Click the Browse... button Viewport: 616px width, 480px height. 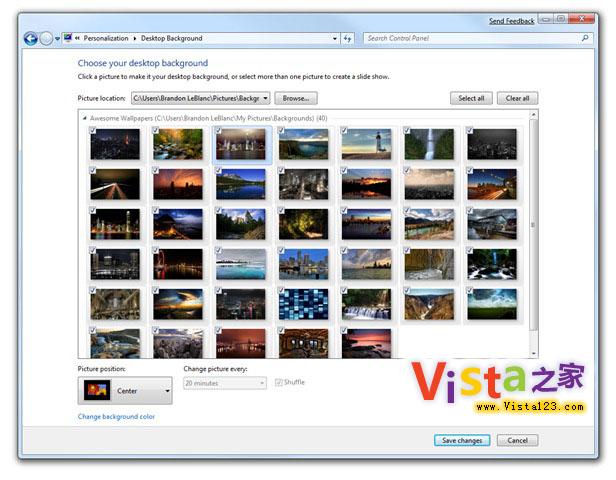point(295,98)
